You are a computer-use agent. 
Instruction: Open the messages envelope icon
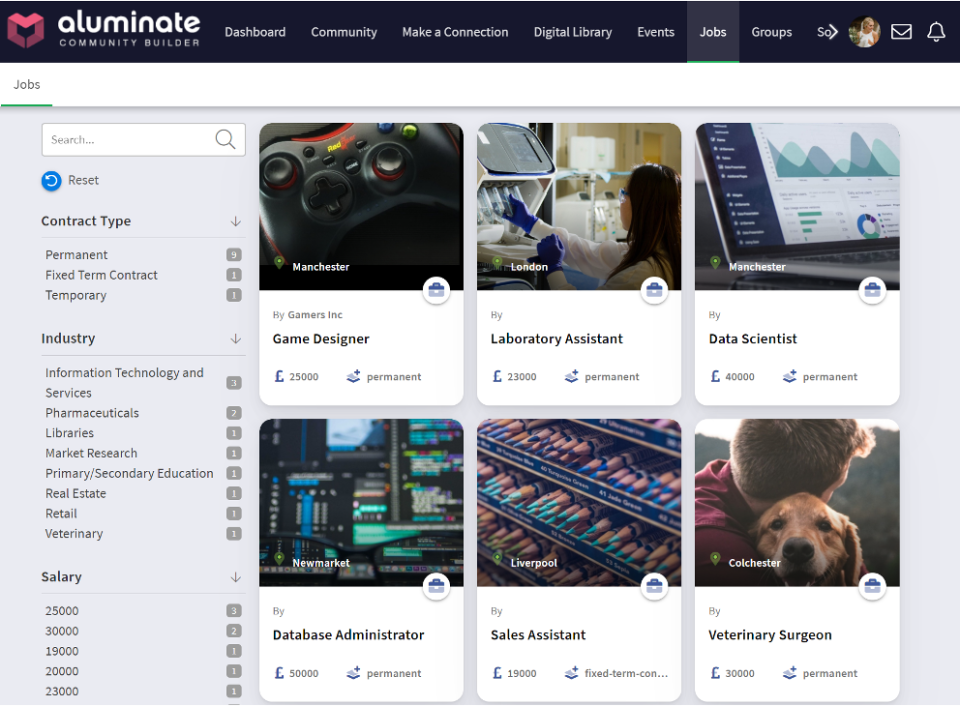click(x=901, y=31)
